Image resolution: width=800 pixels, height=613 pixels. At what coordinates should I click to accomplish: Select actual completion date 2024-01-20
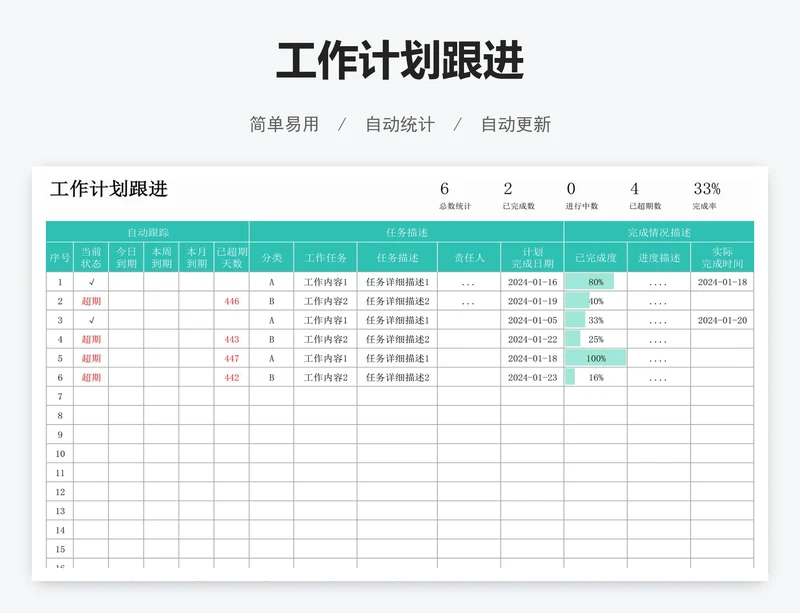[722, 320]
